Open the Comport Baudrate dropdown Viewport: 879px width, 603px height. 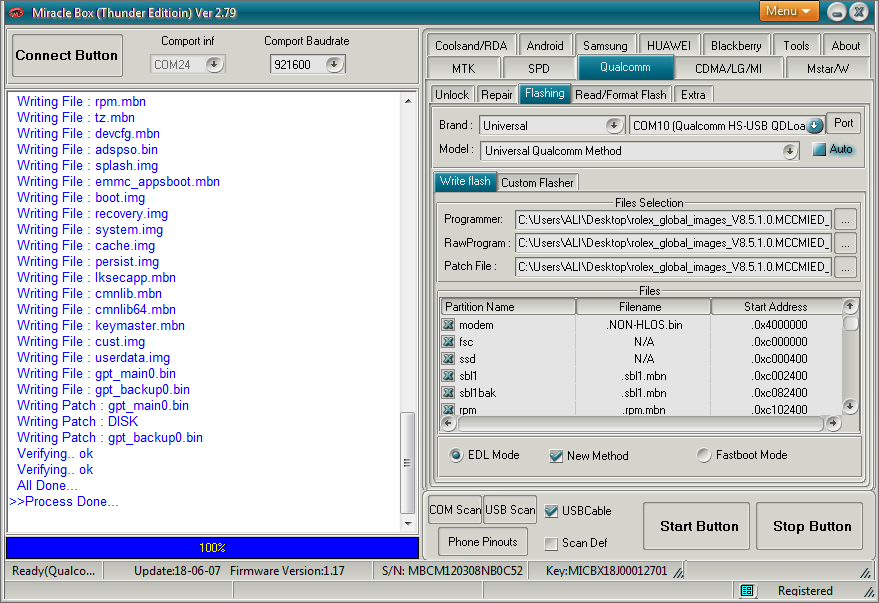coord(334,64)
